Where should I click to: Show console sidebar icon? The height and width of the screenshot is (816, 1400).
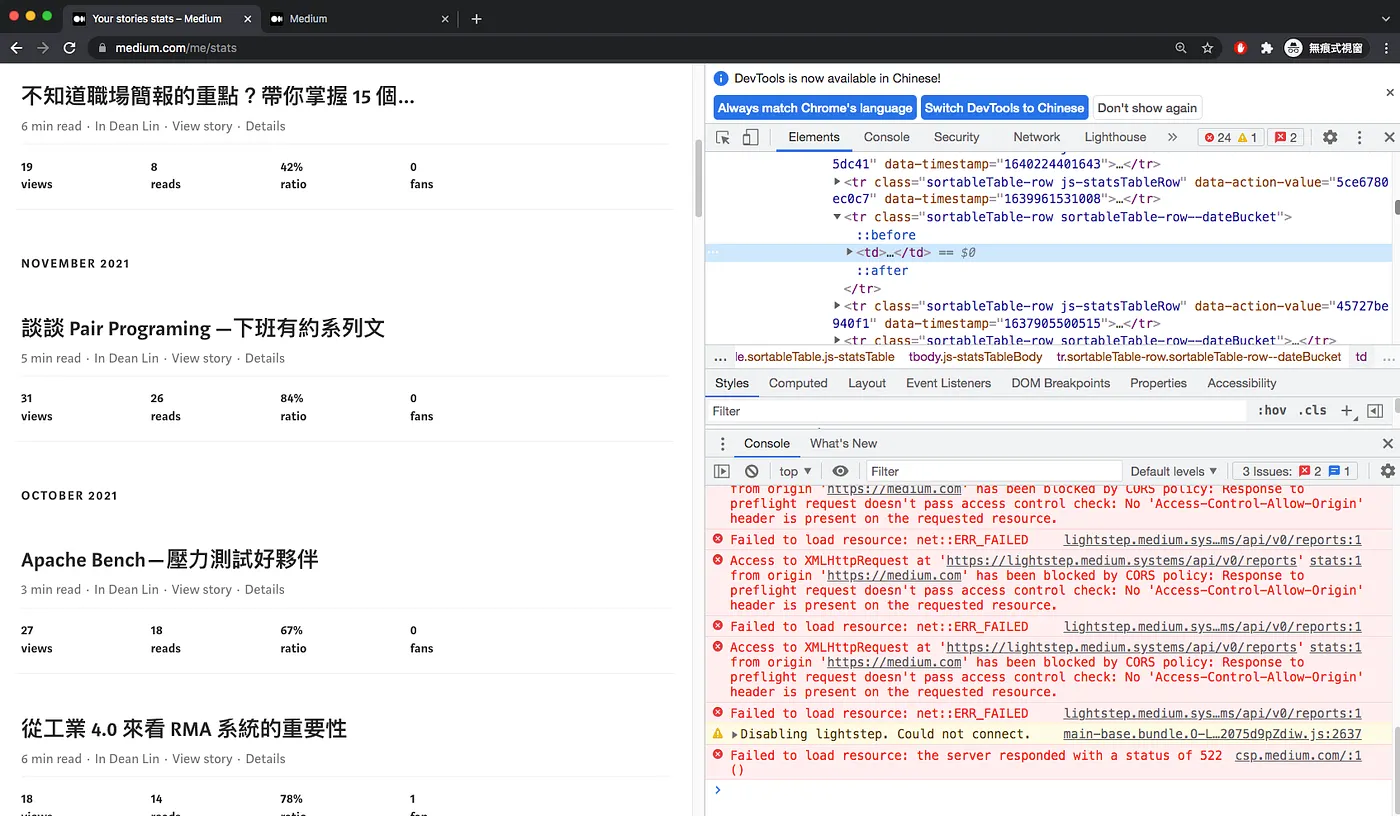pos(722,471)
